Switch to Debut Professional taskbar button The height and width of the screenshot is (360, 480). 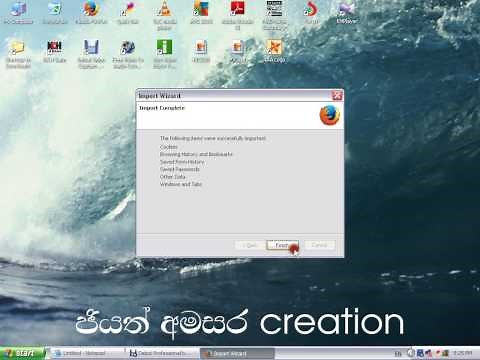162,353
